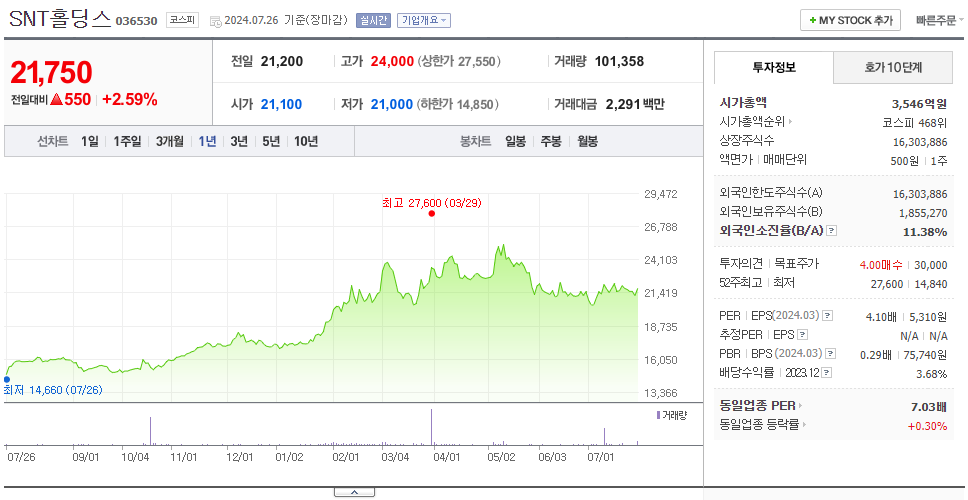968x500 pixels.
Task: Click the MY STOCK 추가 button
Action: coord(851,20)
